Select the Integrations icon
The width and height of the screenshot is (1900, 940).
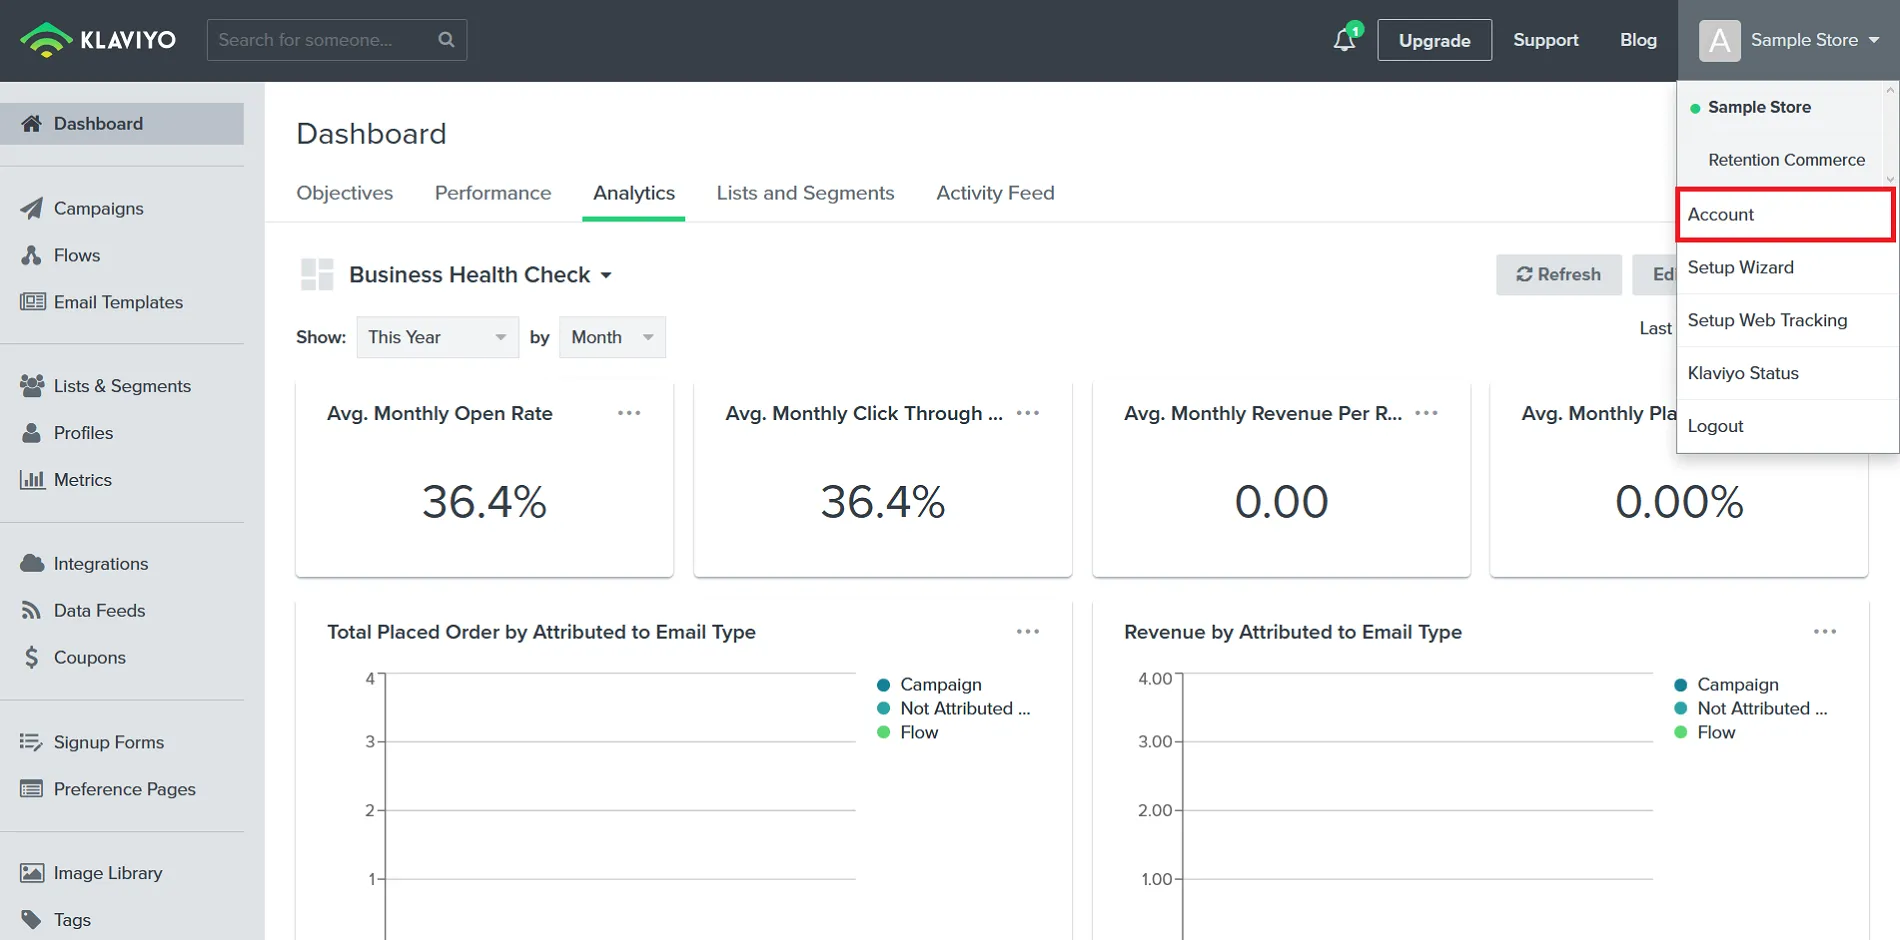coord(33,562)
